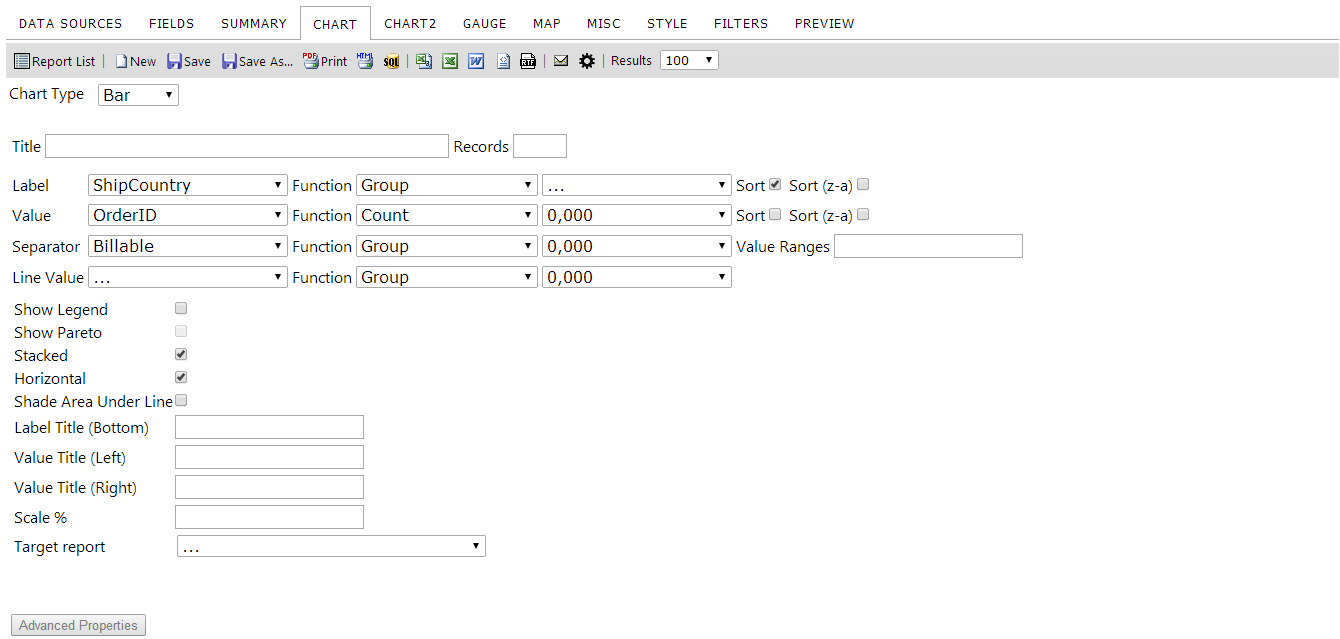Click the envelope email icon
Screen dimensions: 1340x639
coord(561,61)
